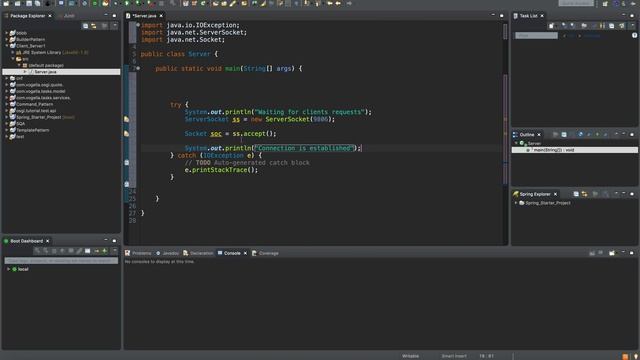Select com.vogella.tasks.model project
640x360 pixels.
[x=40, y=91]
